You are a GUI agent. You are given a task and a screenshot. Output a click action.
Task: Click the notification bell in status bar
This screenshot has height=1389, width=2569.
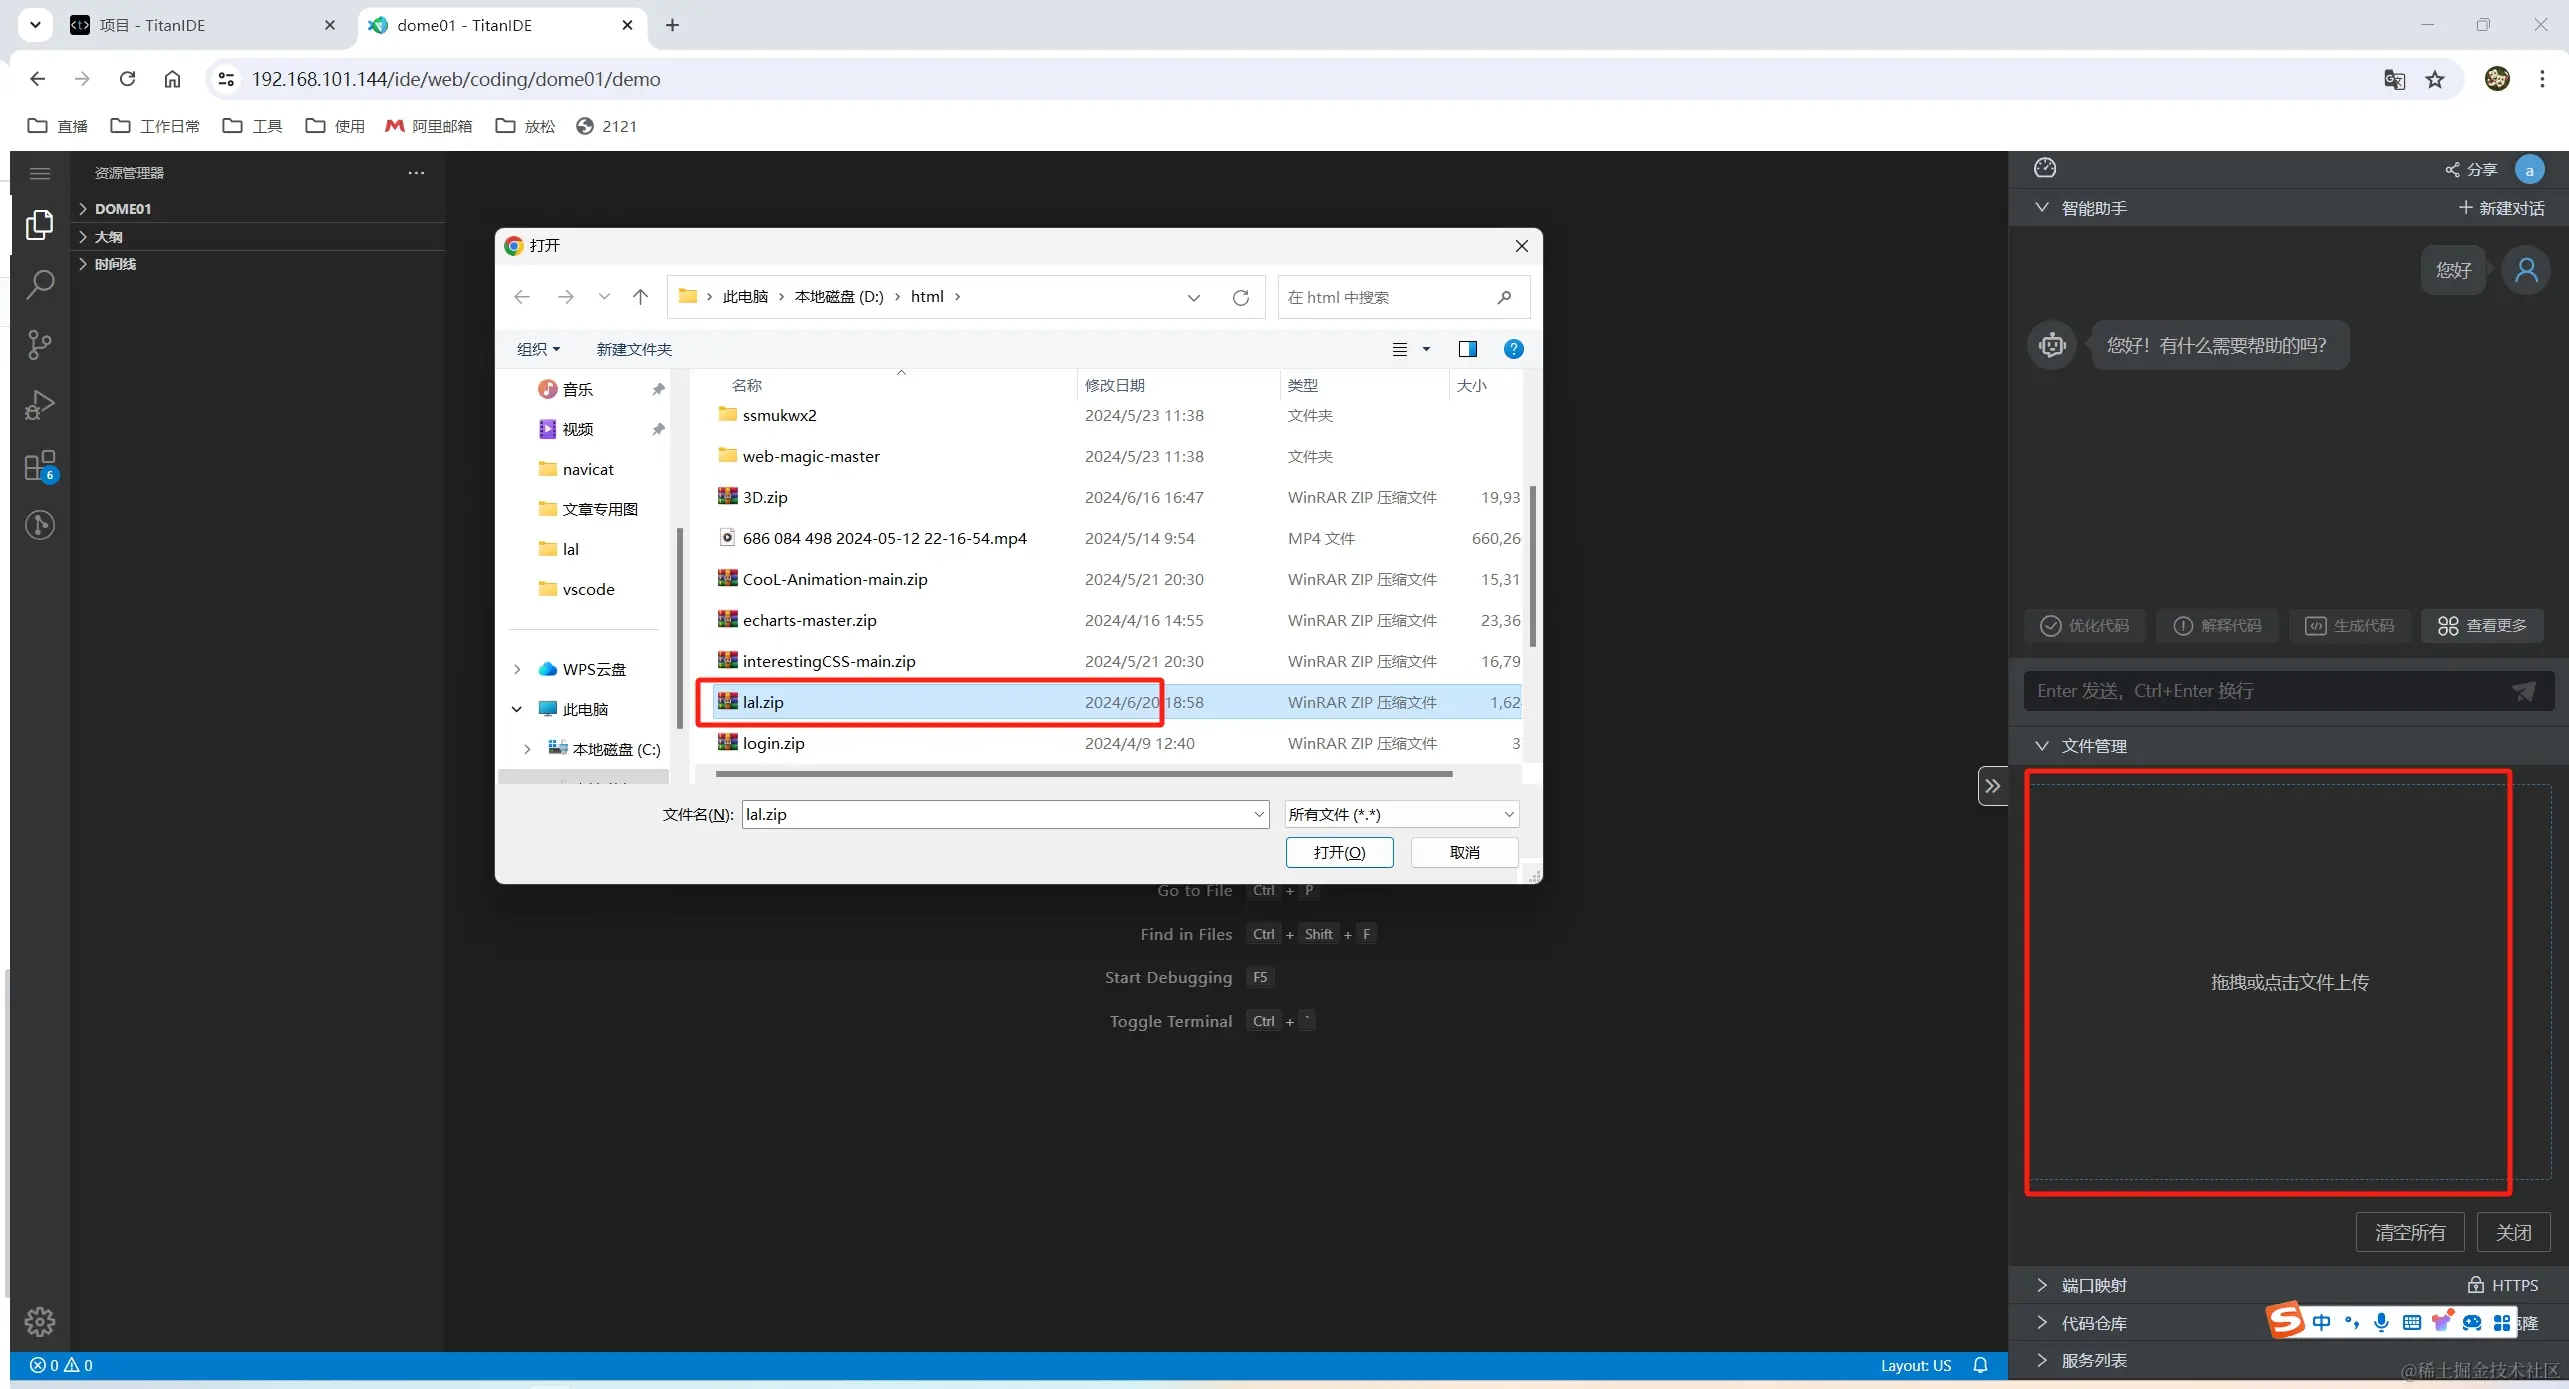click(1979, 1365)
